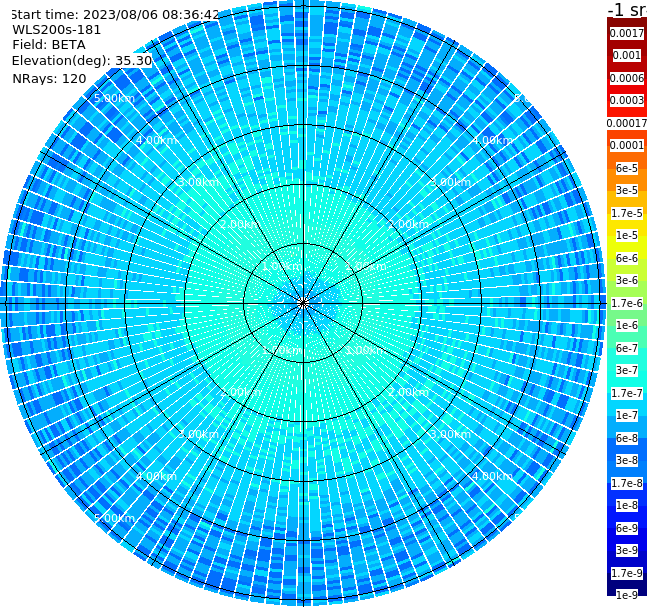The width and height of the screenshot is (647, 607).
Task: Click the upper-left 5.00km range label
Action: pos(114,98)
